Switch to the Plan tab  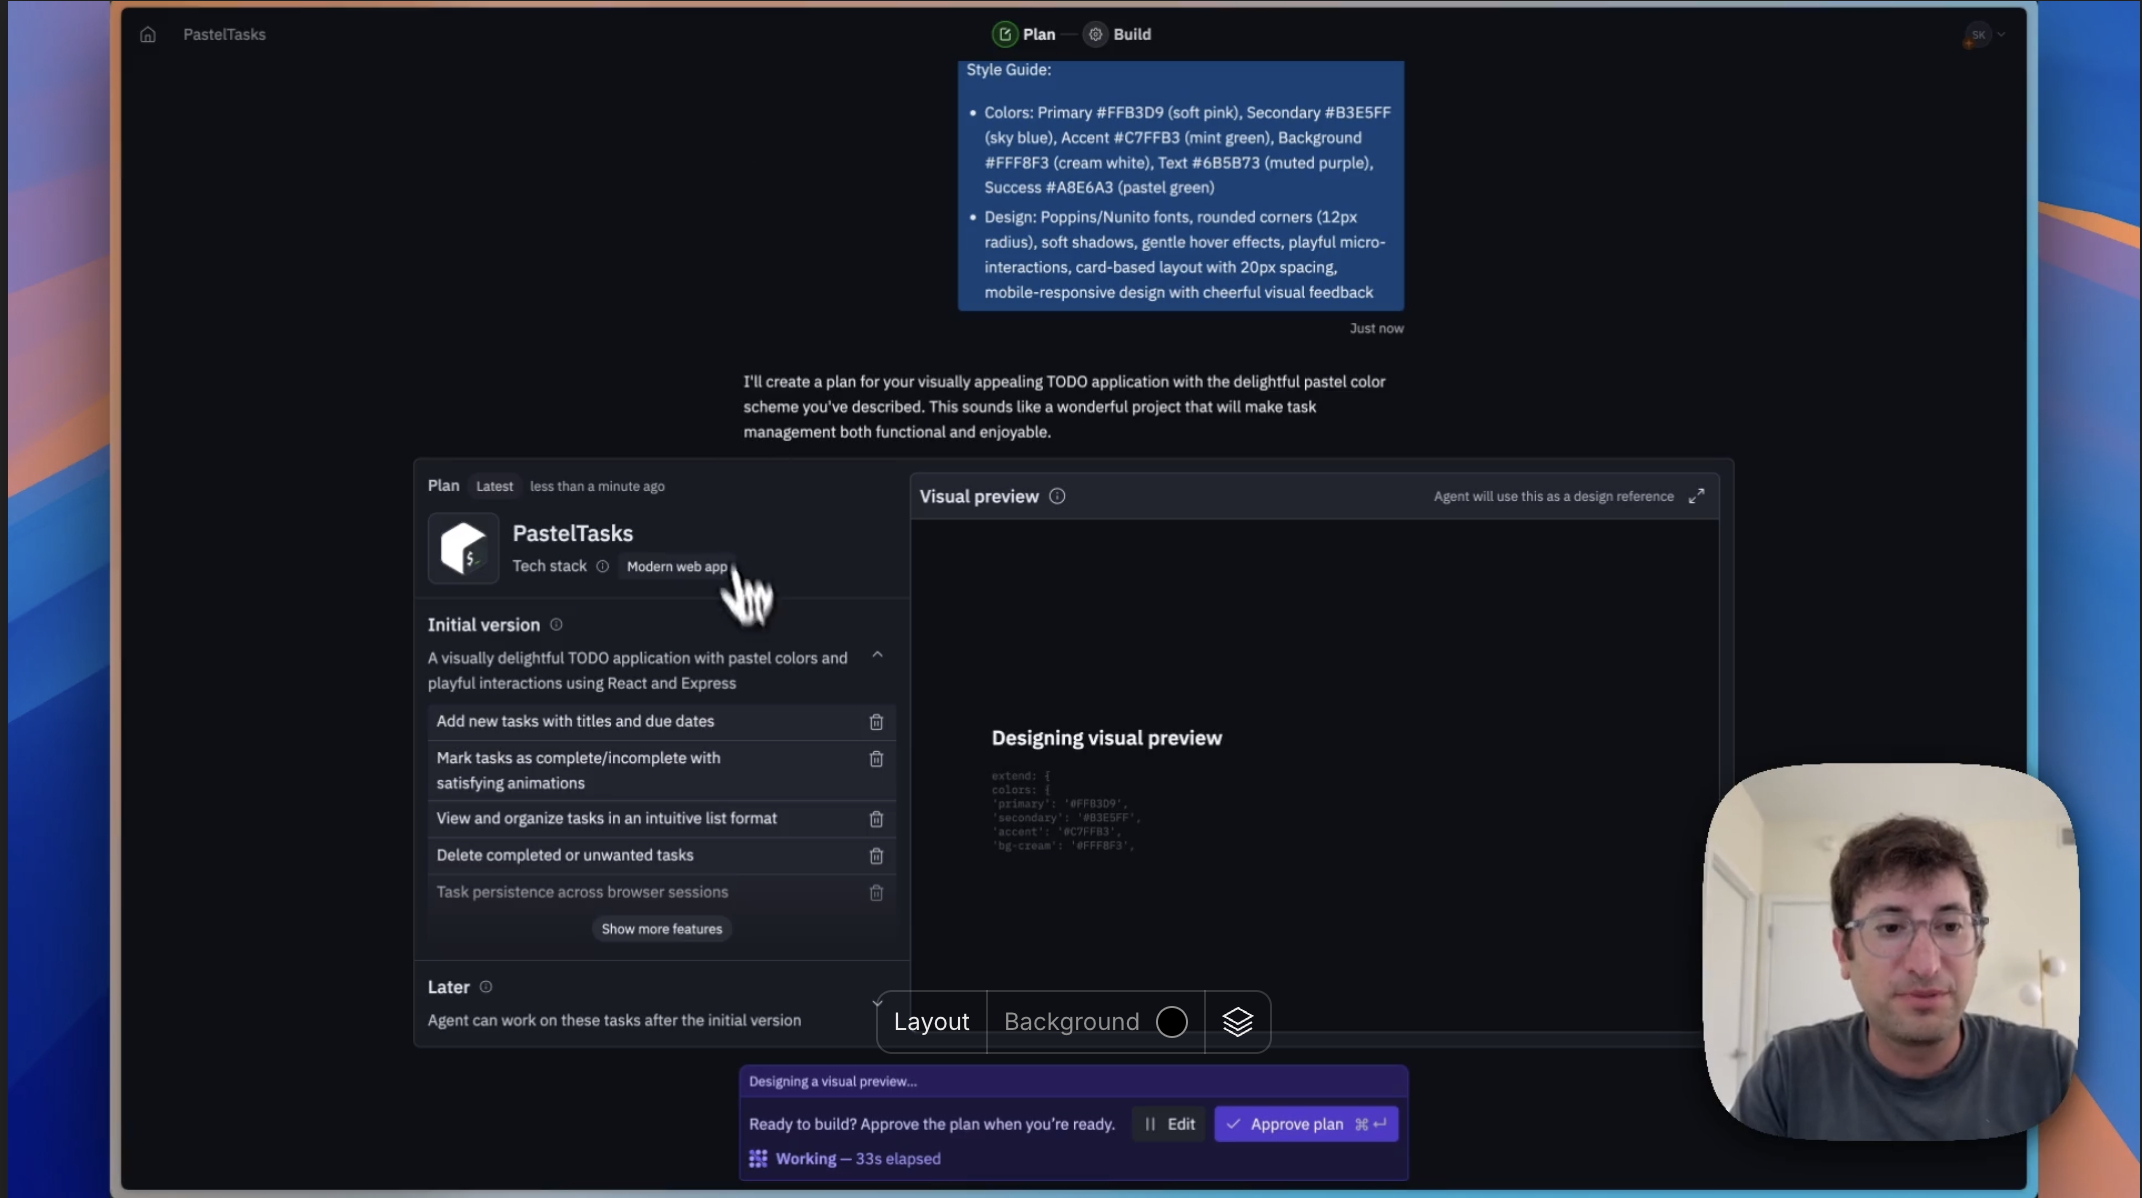[1025, 33]
